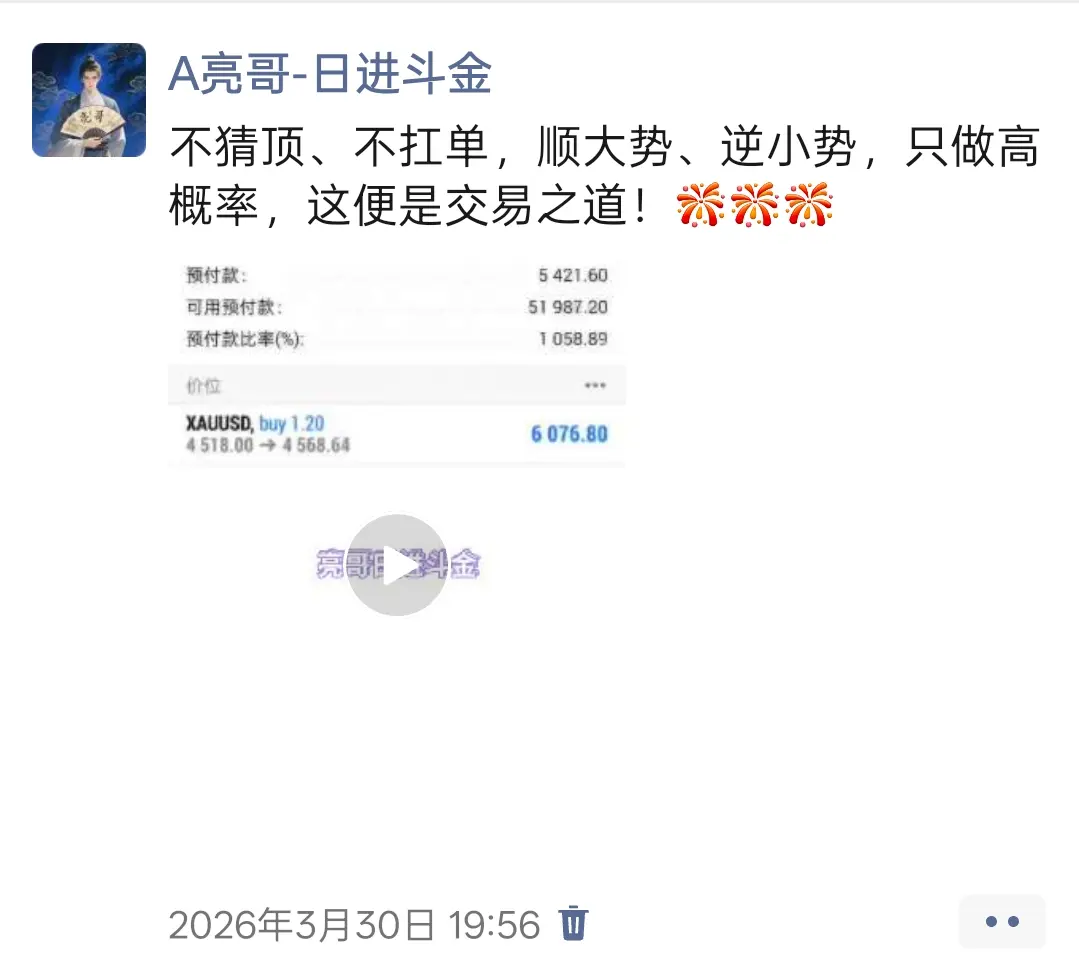The height and width of the screenshot is (980, 1079).
Task: Click the last firework emoji
Action: point(809,205)
